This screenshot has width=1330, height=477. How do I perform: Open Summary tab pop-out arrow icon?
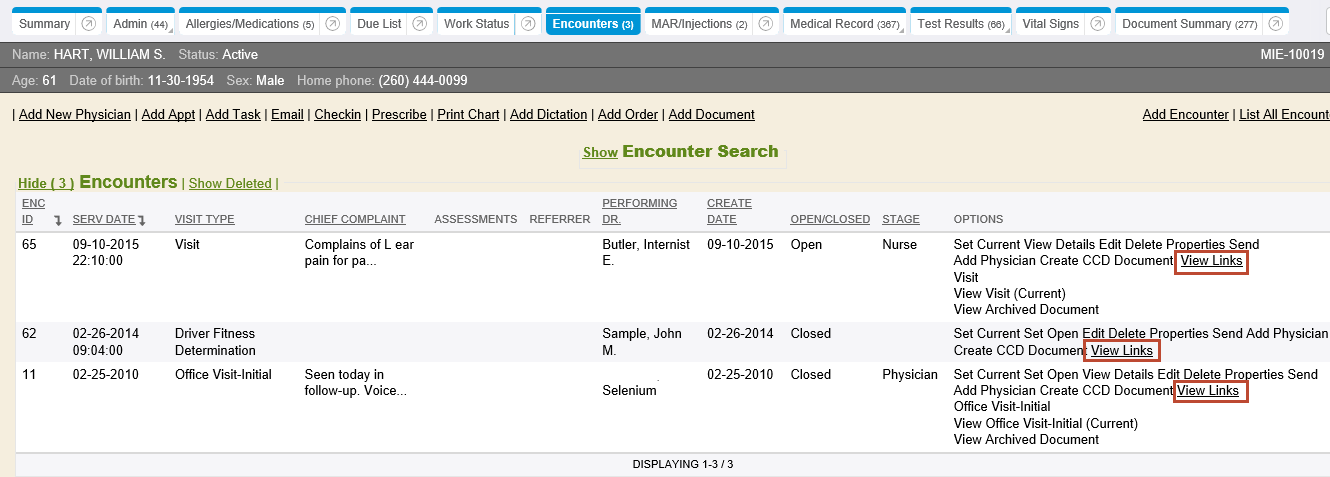89,24
